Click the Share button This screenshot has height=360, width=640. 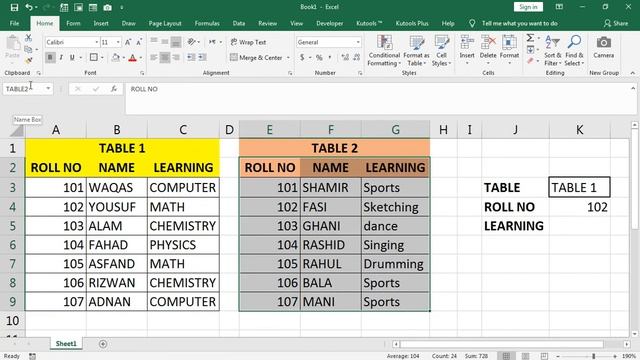point(616,23)
